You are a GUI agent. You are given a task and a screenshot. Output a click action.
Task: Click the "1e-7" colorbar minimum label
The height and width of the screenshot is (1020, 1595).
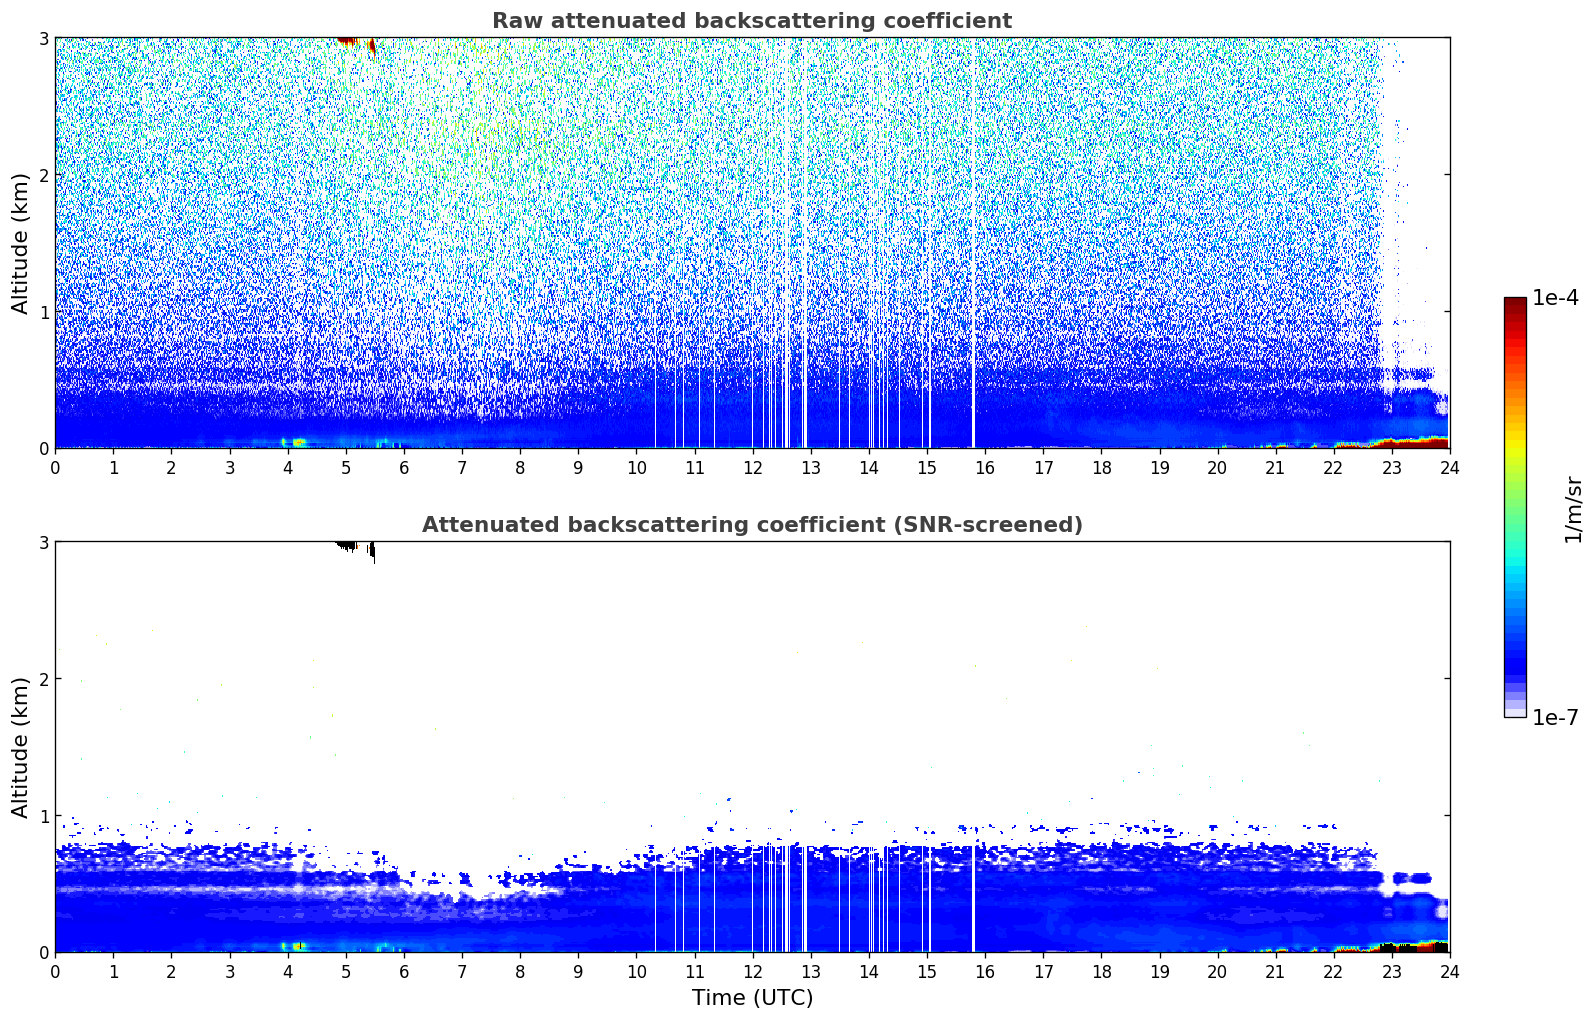1555,718
